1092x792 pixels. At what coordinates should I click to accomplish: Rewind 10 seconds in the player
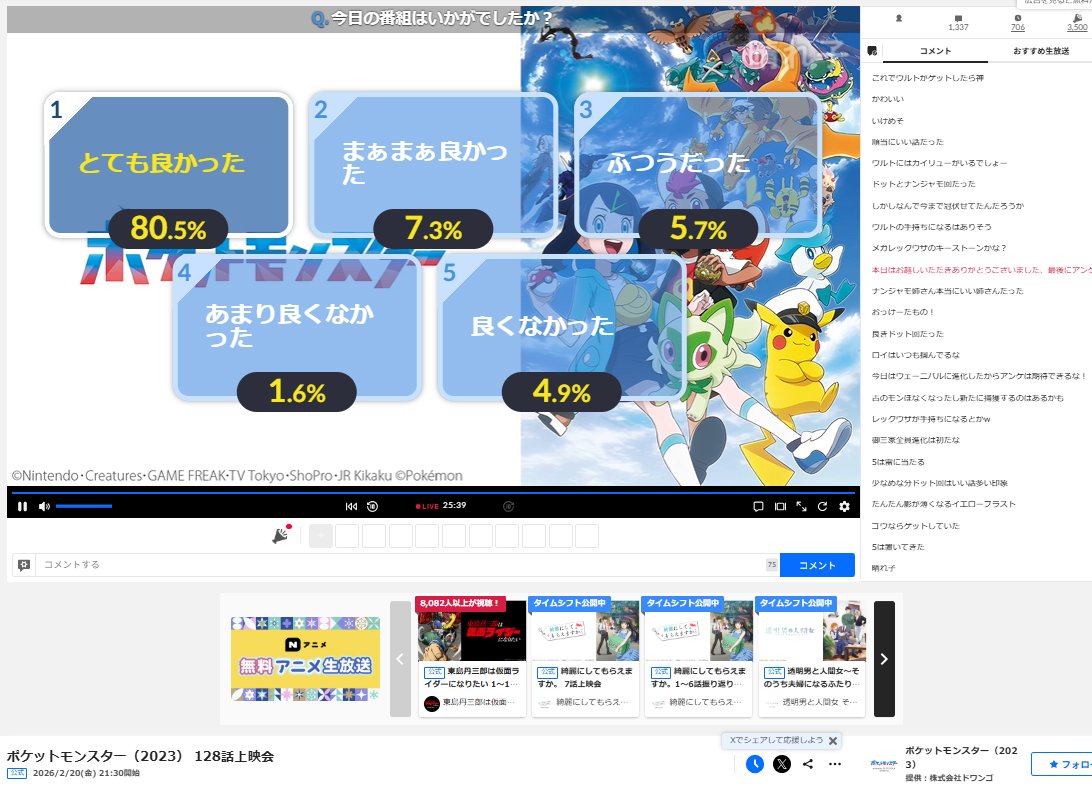point(373,506)
